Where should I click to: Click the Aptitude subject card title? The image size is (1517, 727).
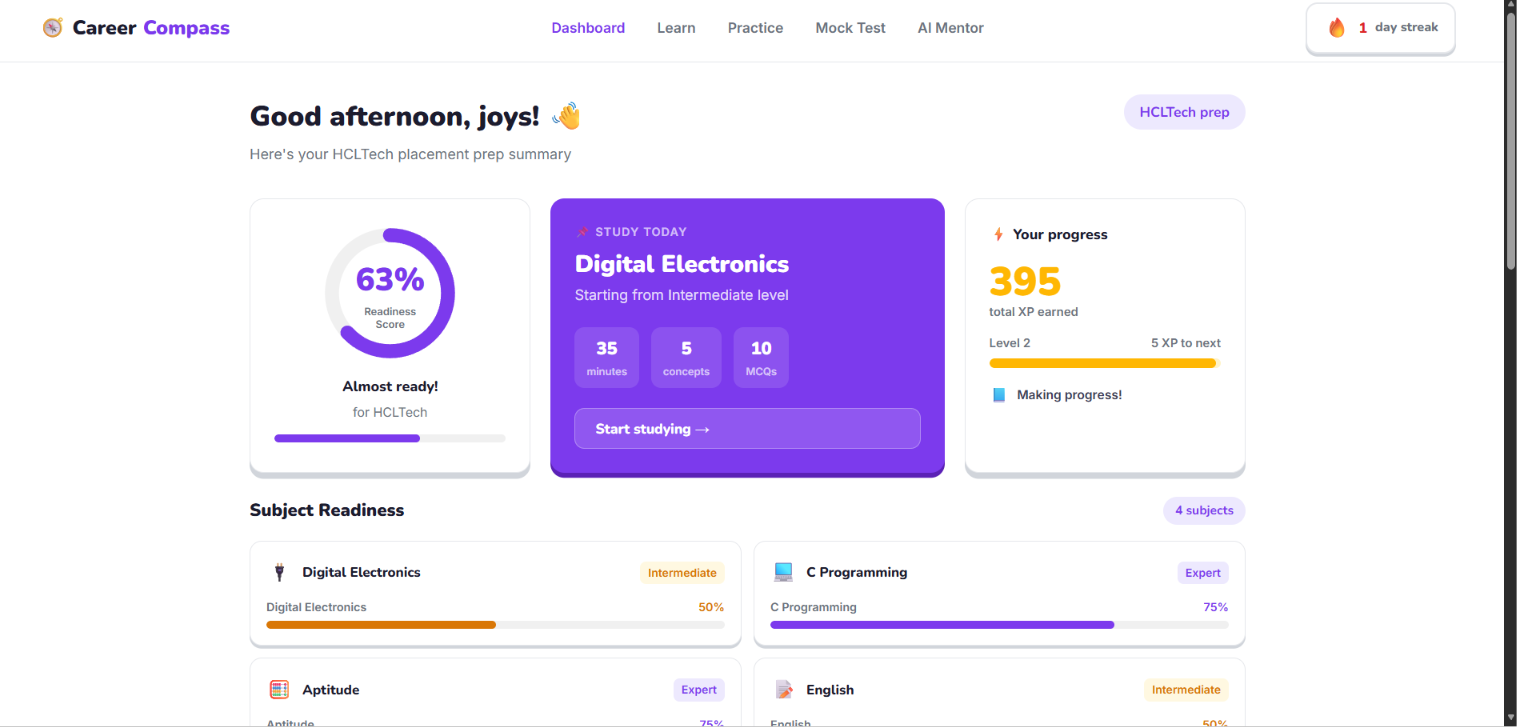331,690
